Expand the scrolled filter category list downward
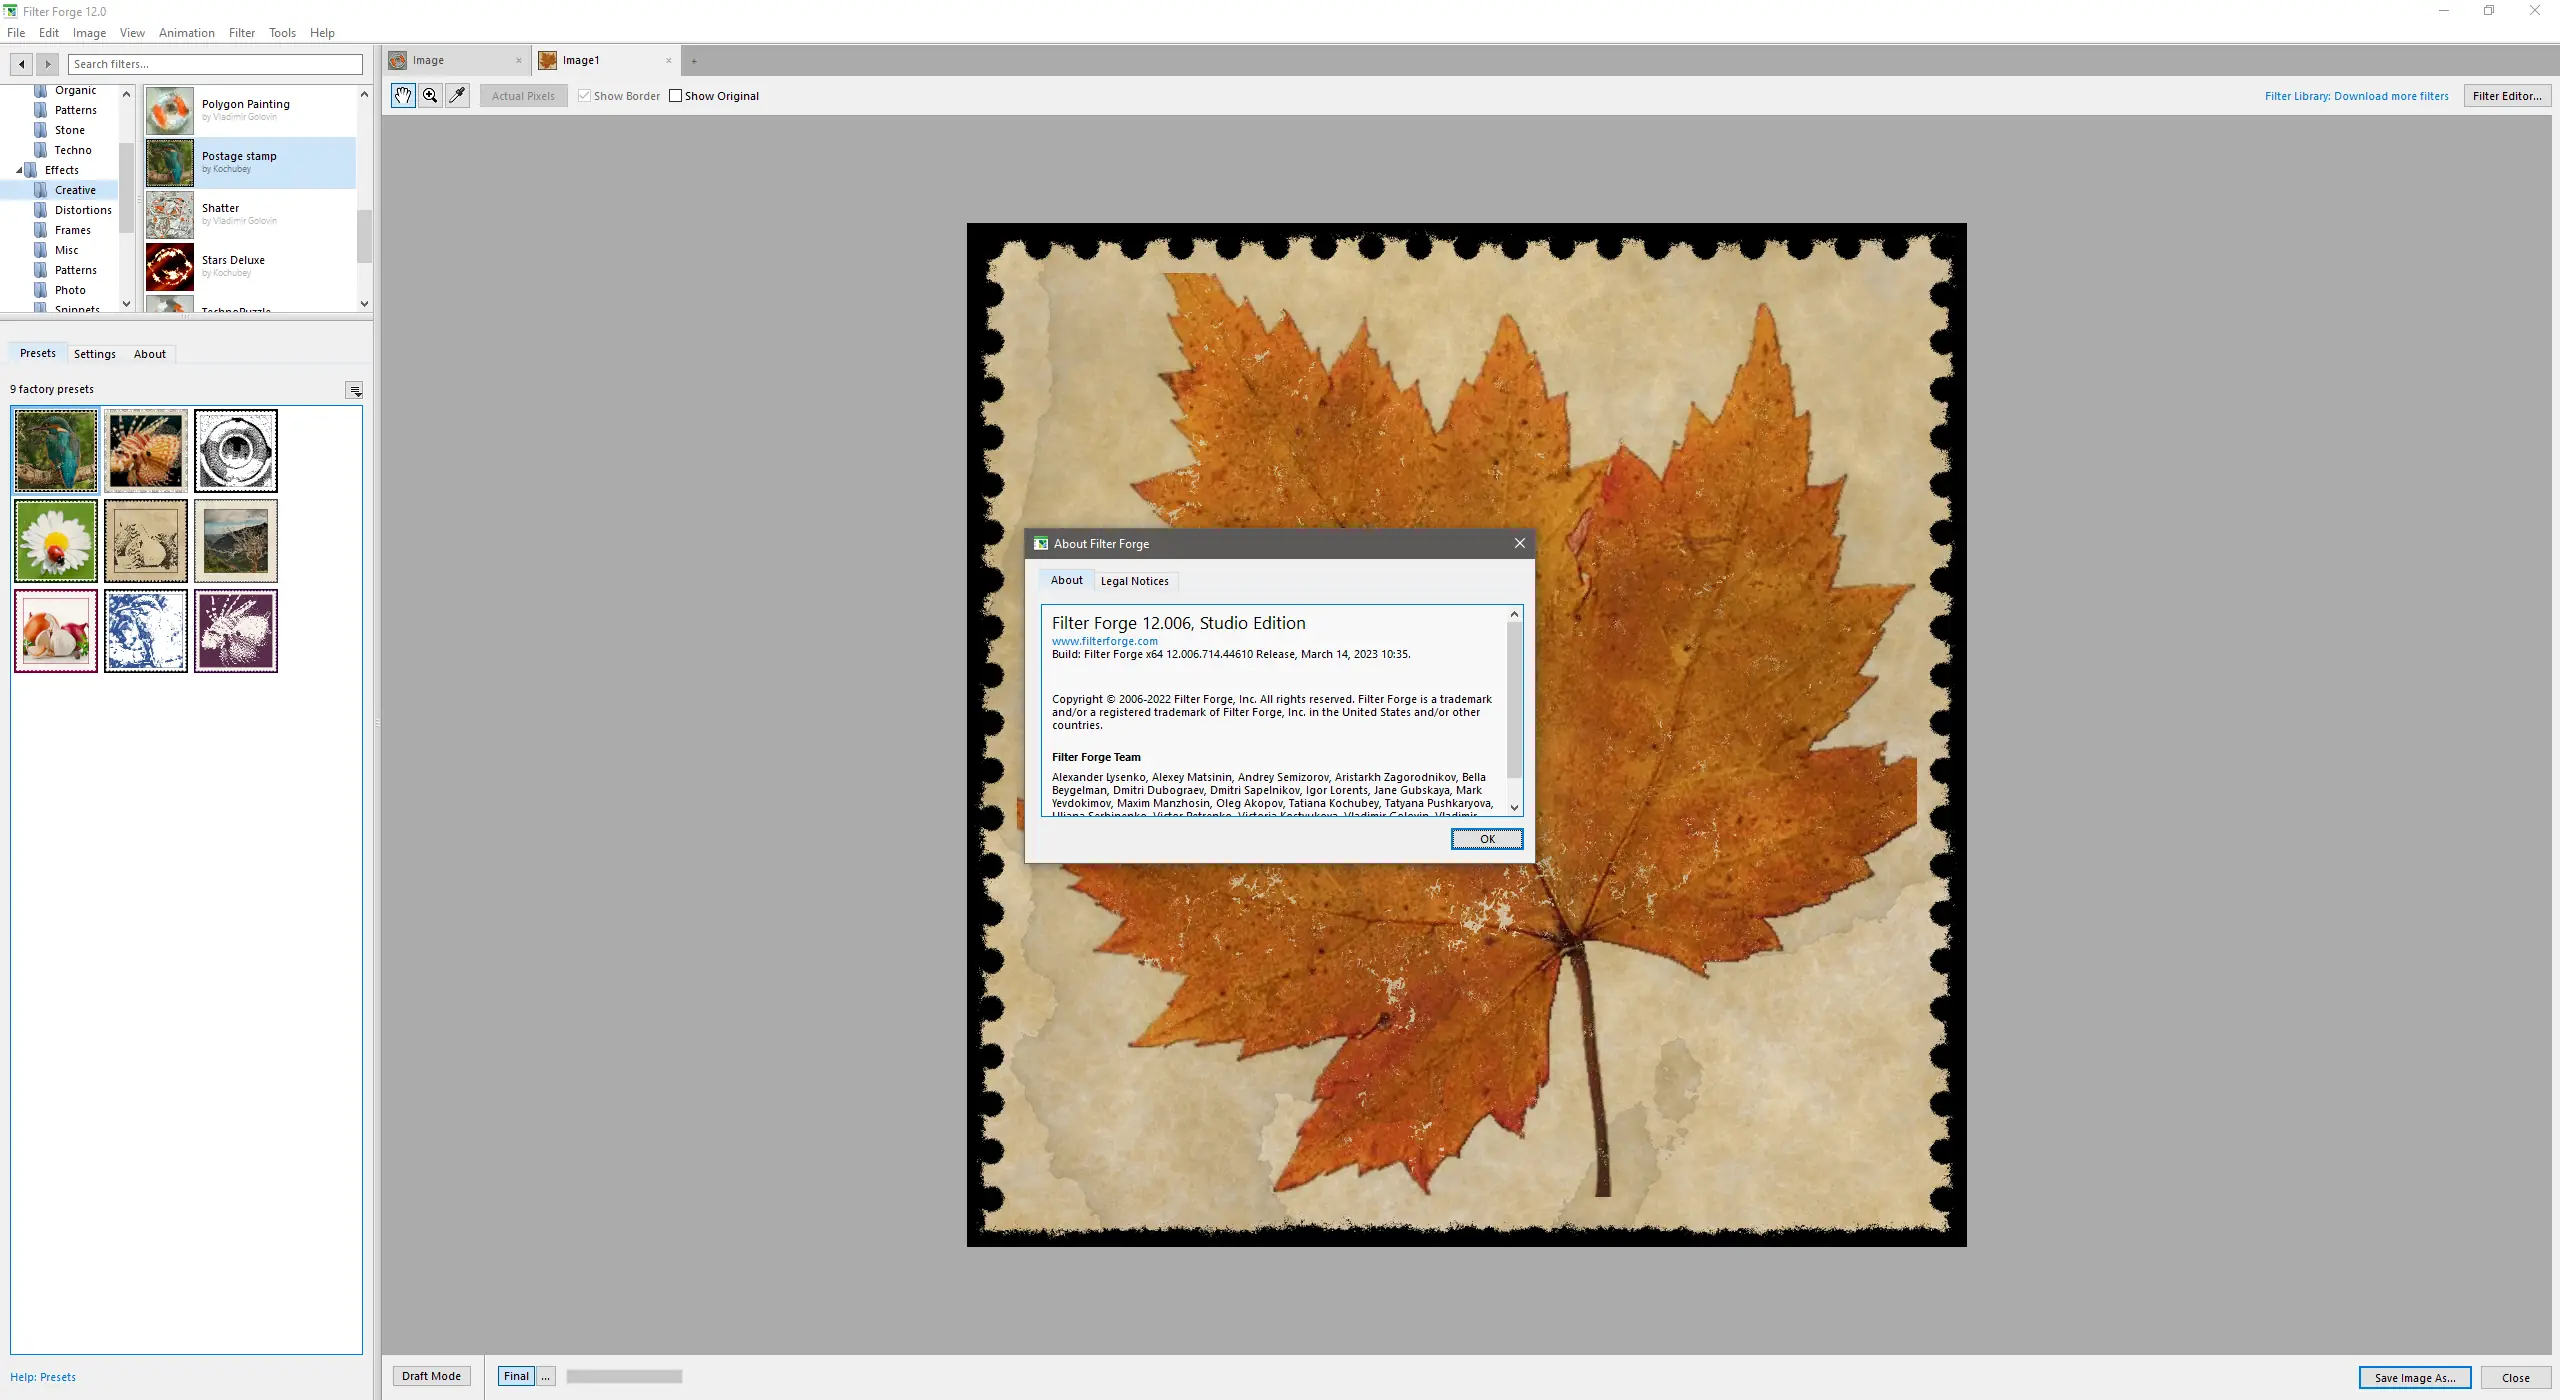The width and height of the screenshot is (2560, 1400). click(x=126, y=303)
